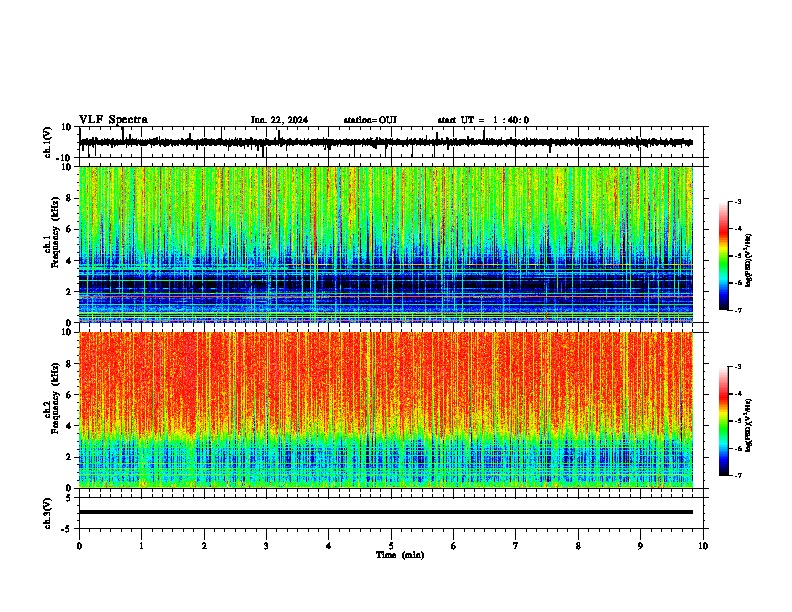Click the "6" kHz tick of ch.2 spectrogram
Screen dimensions: 792x612
[x=69, y=395]
